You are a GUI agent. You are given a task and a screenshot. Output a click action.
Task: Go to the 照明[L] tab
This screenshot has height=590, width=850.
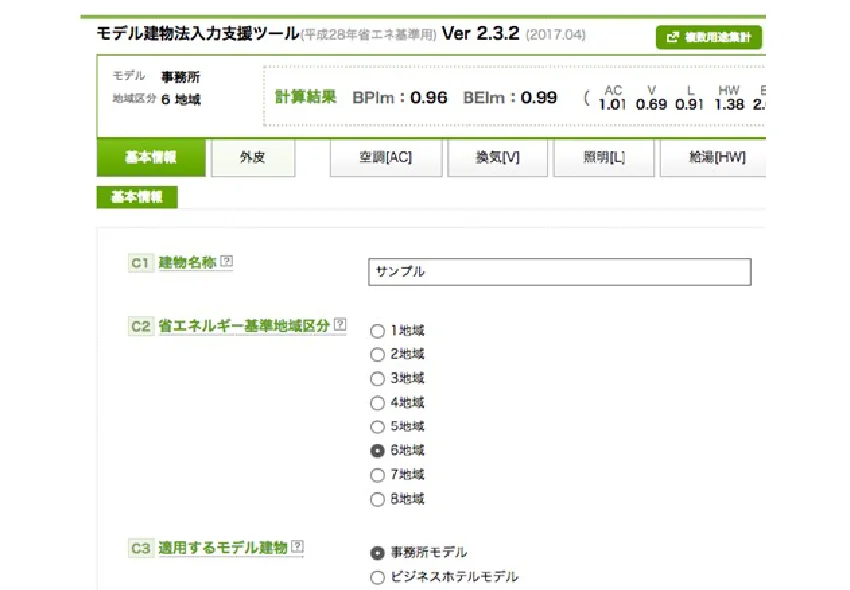pos(603,158)
